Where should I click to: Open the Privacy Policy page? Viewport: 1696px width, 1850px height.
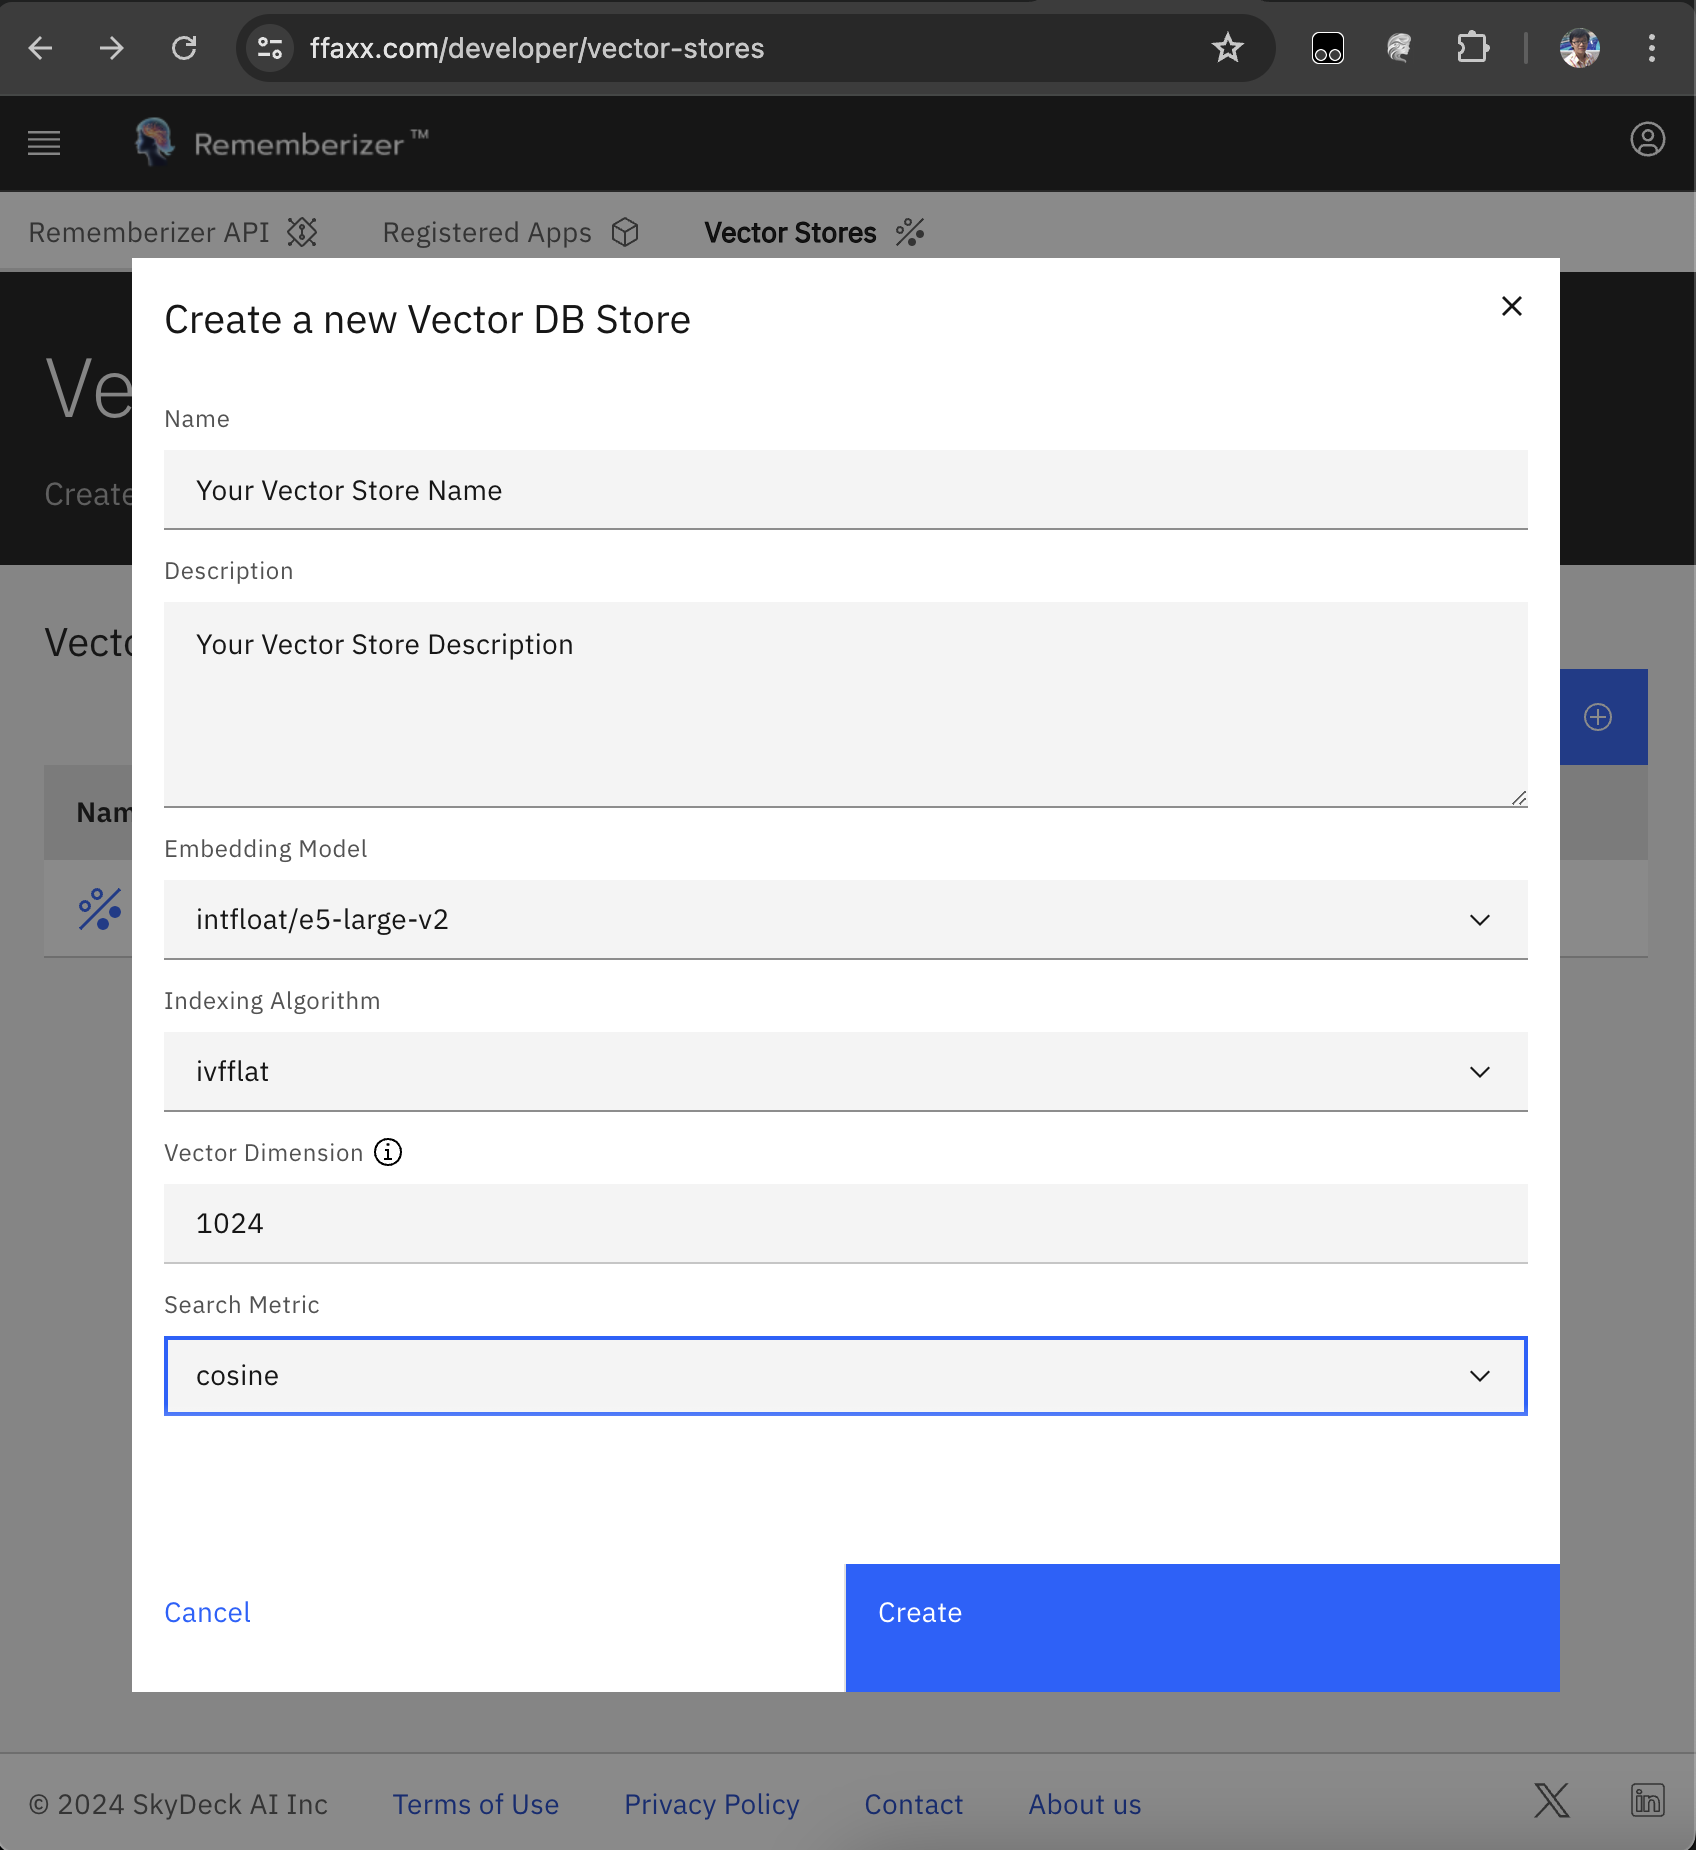(x=711, y=1804)
